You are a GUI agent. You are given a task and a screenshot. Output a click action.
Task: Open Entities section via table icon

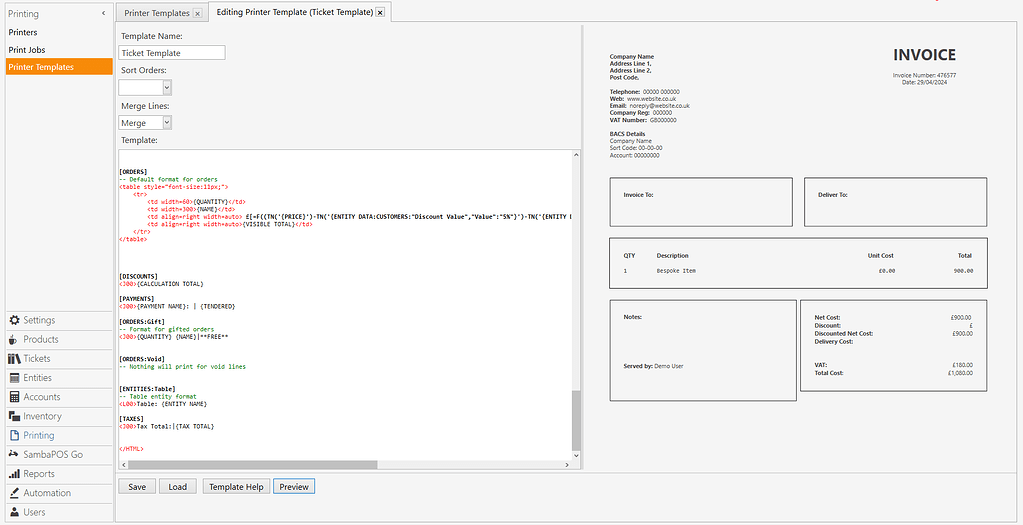(14, 378)
